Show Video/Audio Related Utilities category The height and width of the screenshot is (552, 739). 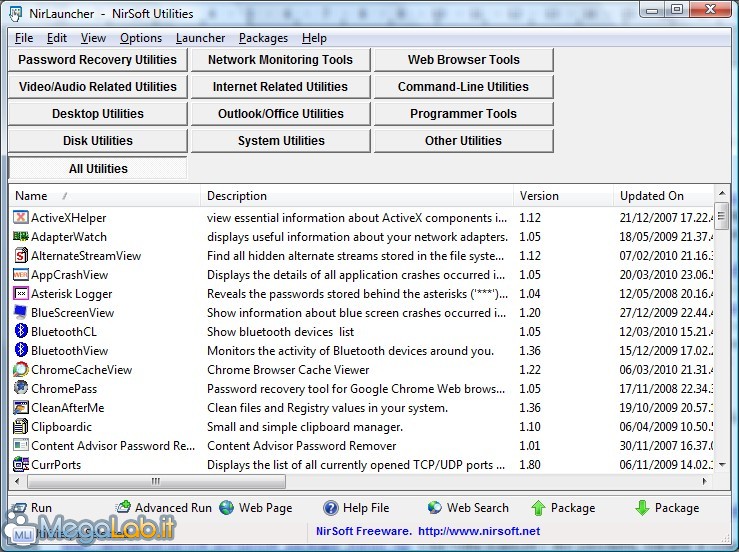[98, 87]
